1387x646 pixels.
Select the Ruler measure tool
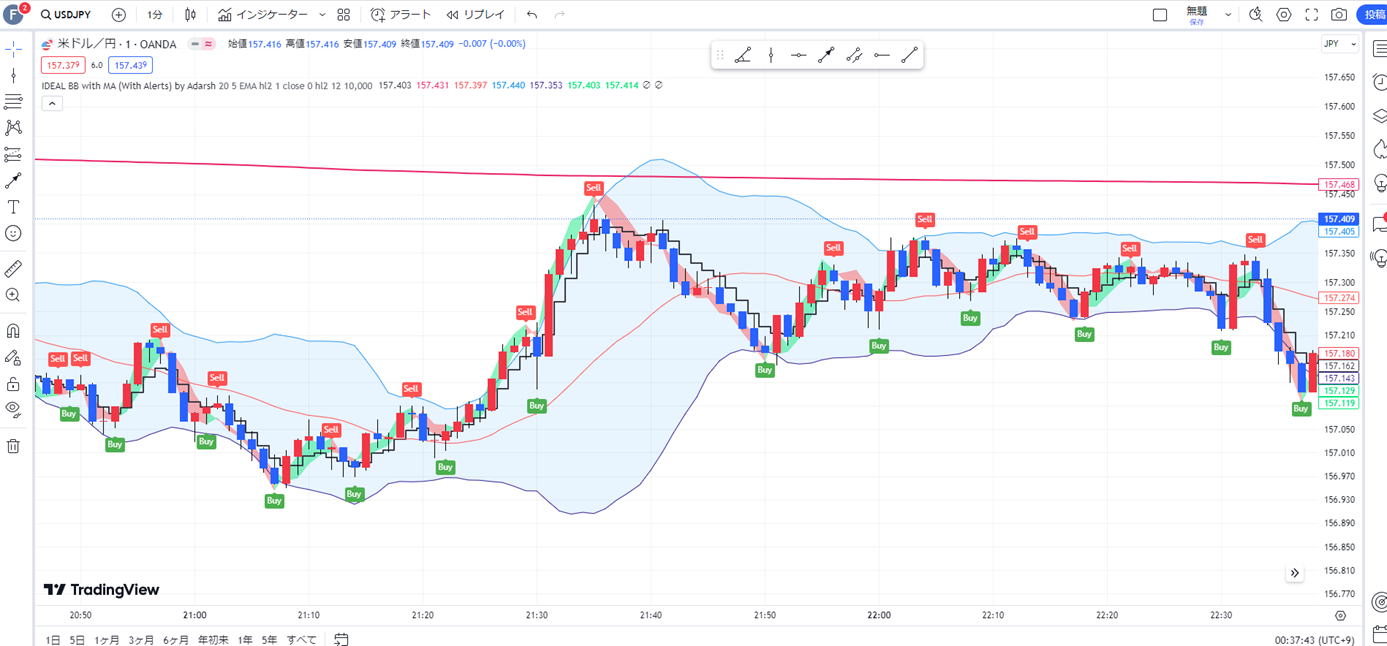click(13, 269)
